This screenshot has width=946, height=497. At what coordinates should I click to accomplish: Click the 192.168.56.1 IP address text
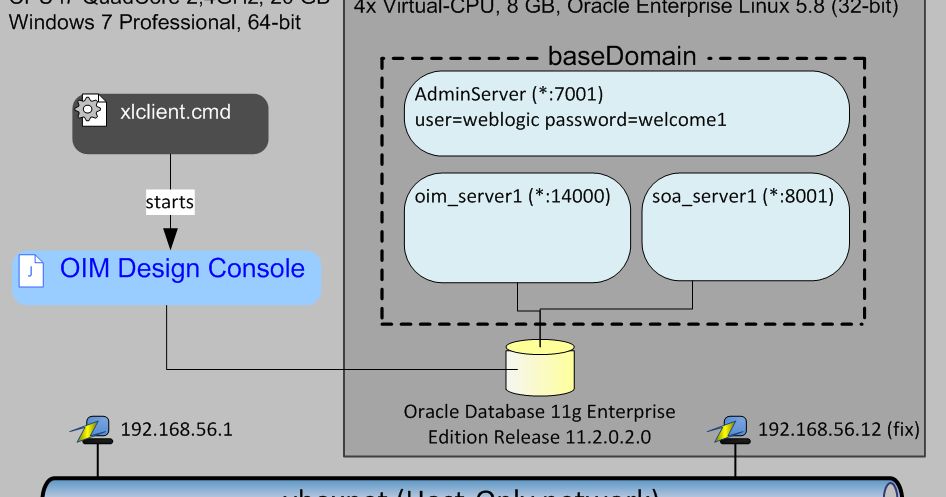[x=176, y=429]
